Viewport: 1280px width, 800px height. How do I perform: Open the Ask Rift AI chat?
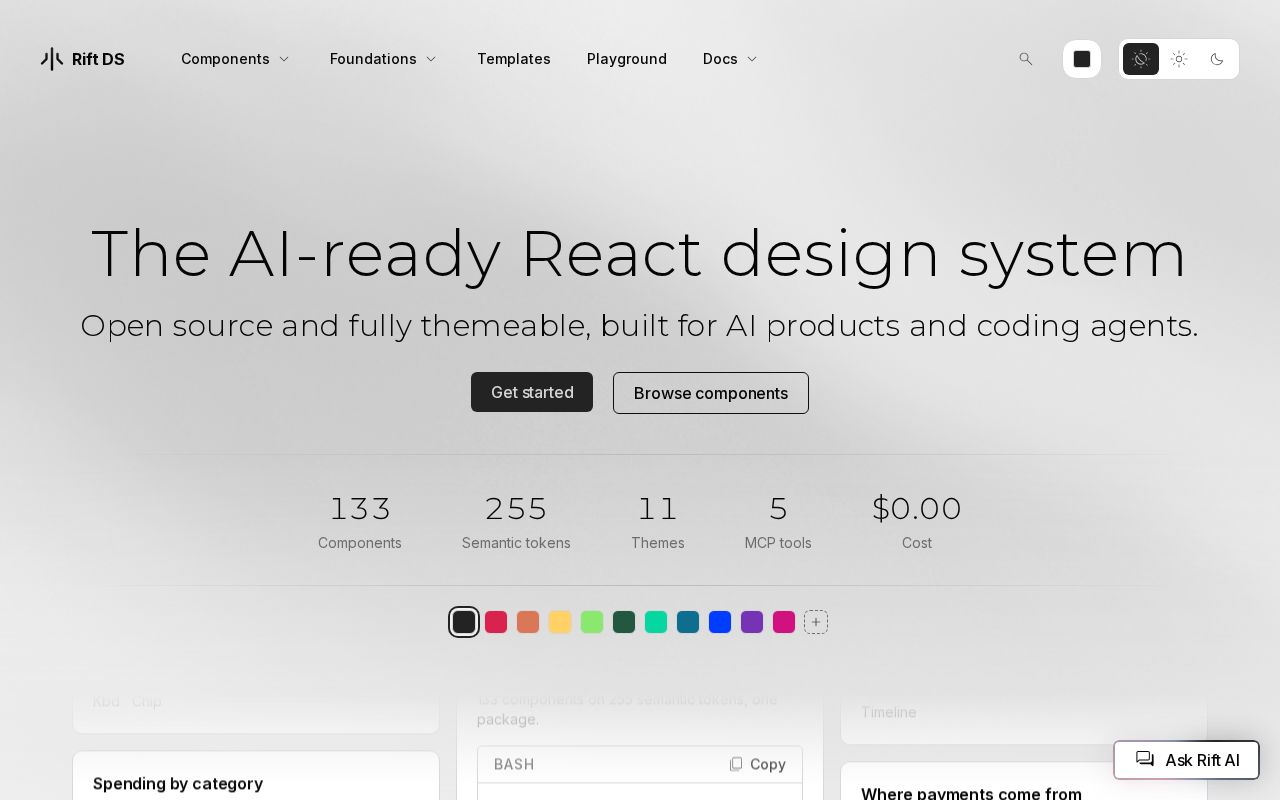[1187, 760]
